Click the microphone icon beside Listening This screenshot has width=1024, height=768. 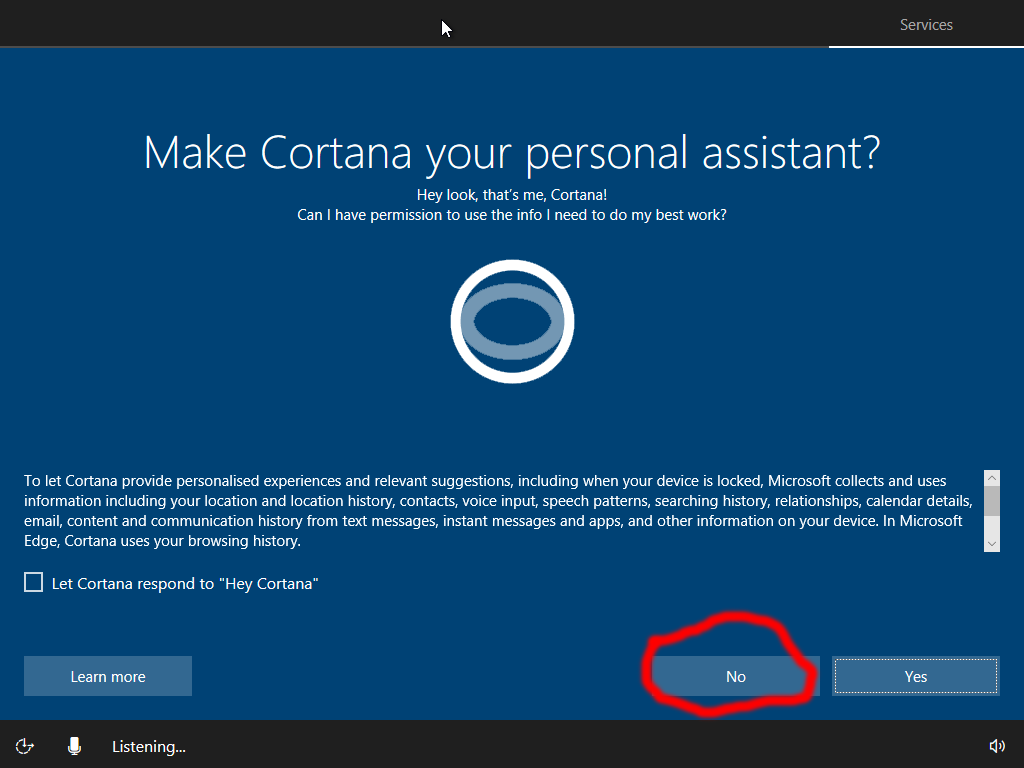[74, 746]
